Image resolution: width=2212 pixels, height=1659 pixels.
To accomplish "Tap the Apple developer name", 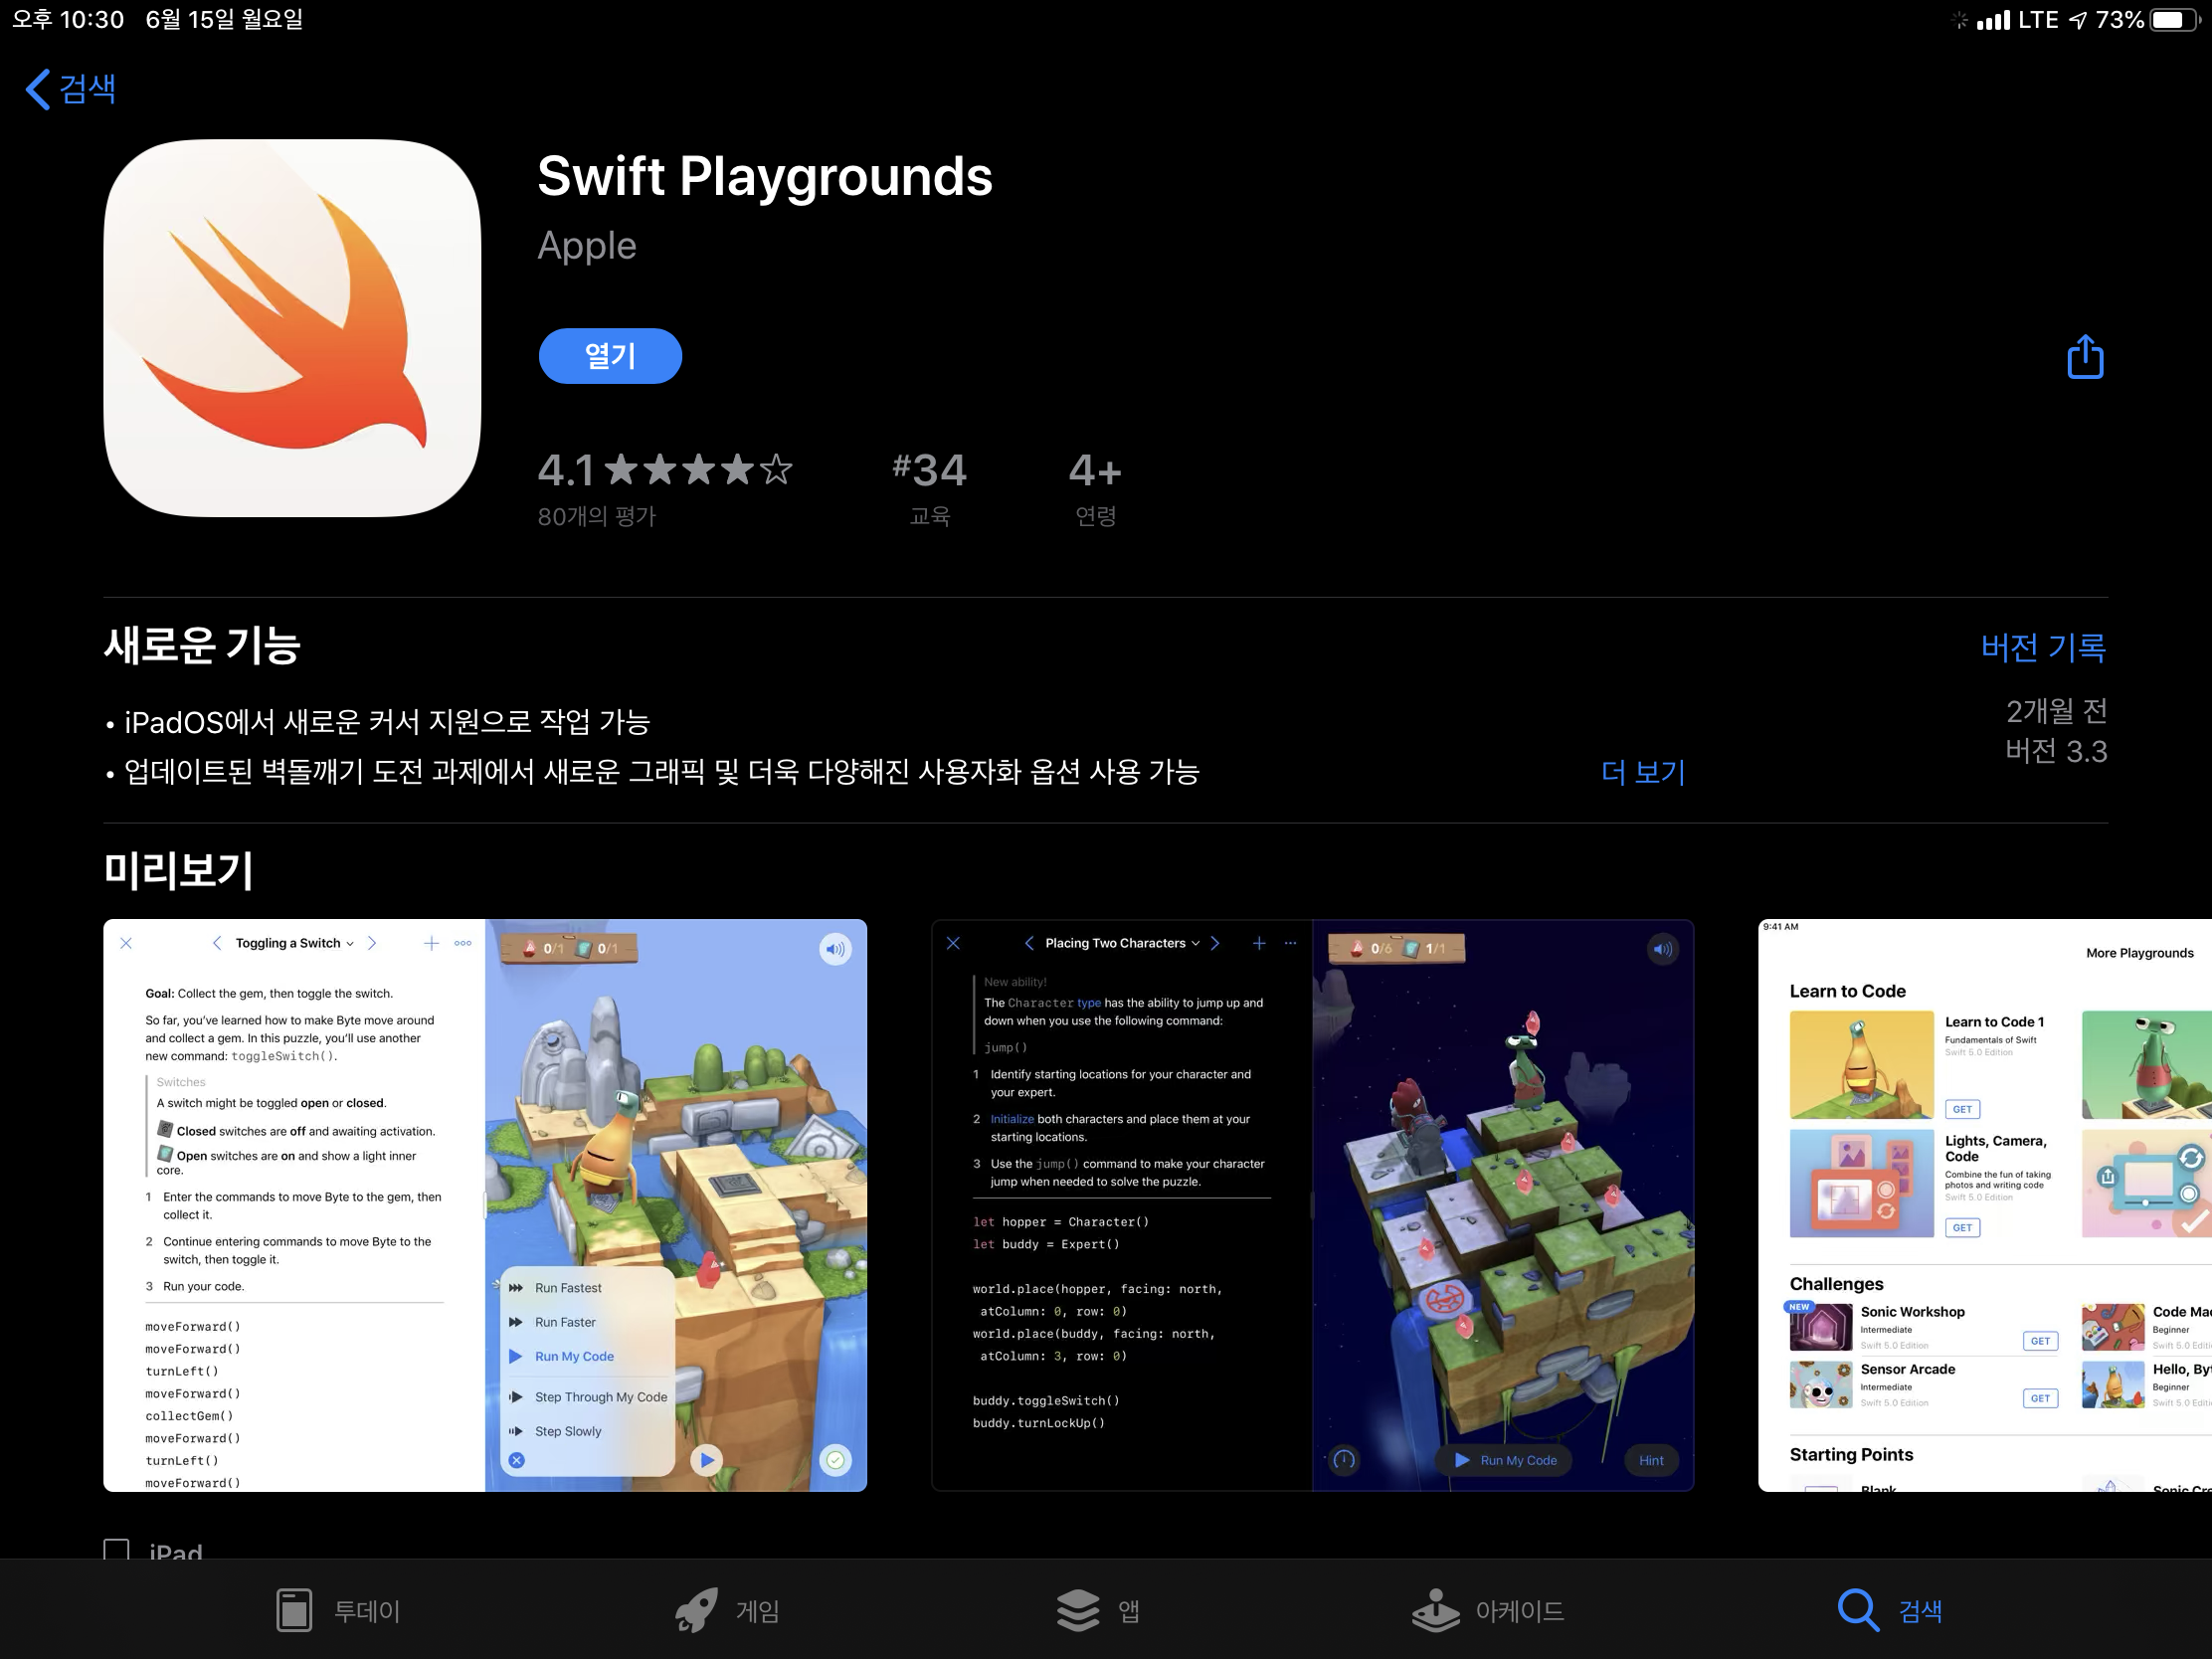I will point(587,246).
